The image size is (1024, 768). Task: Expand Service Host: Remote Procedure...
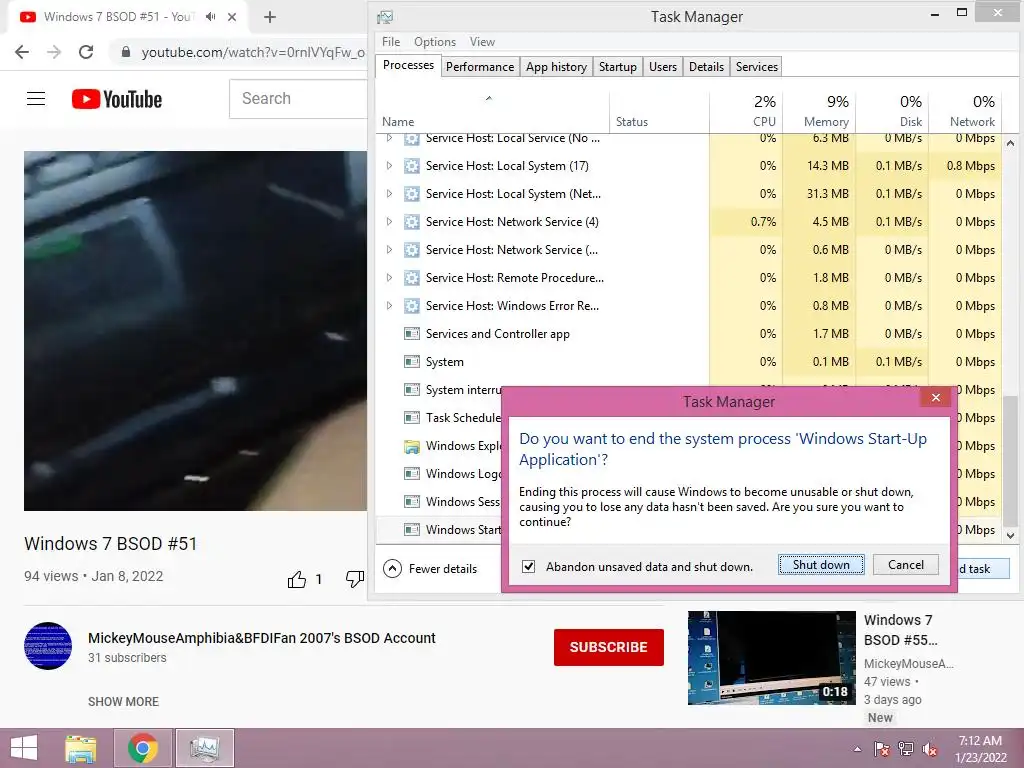pyautogui.click(x=389, y=278)
